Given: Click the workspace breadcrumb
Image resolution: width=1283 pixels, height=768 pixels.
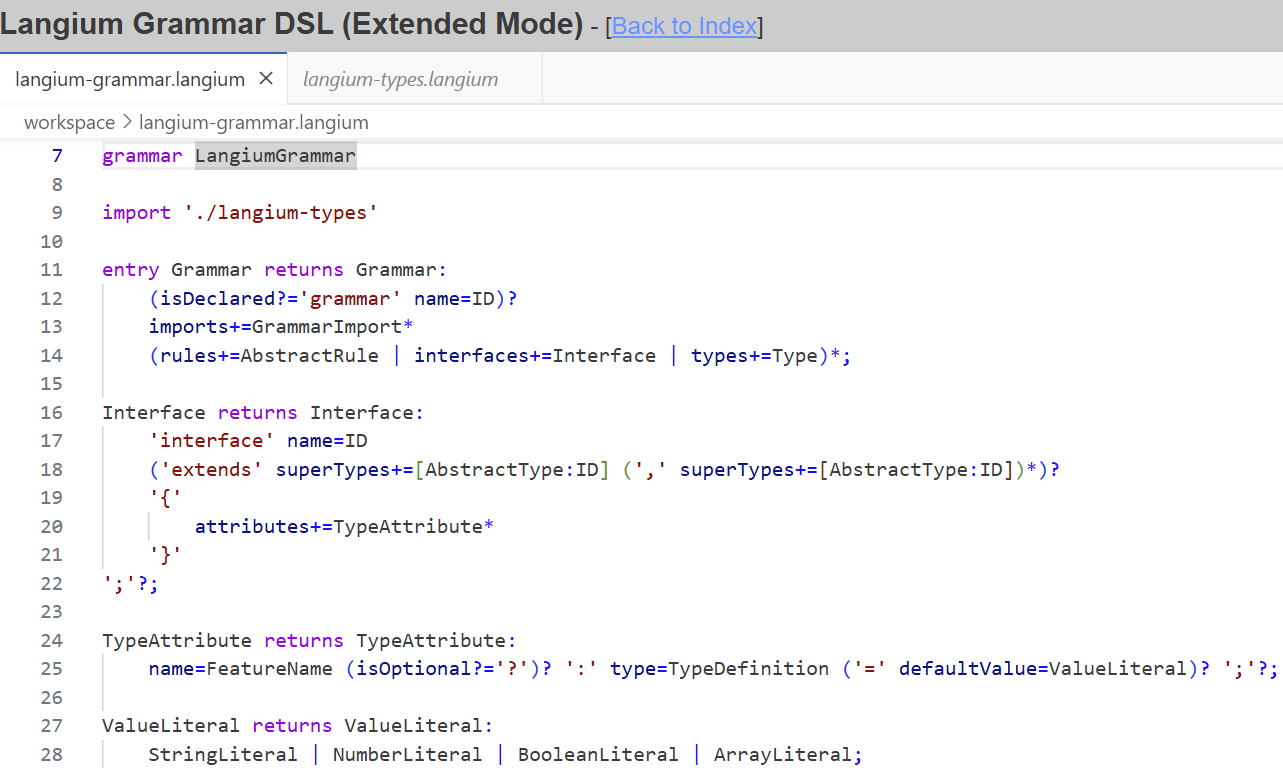Looking at the screenshot, I should (x=69, y=123).
